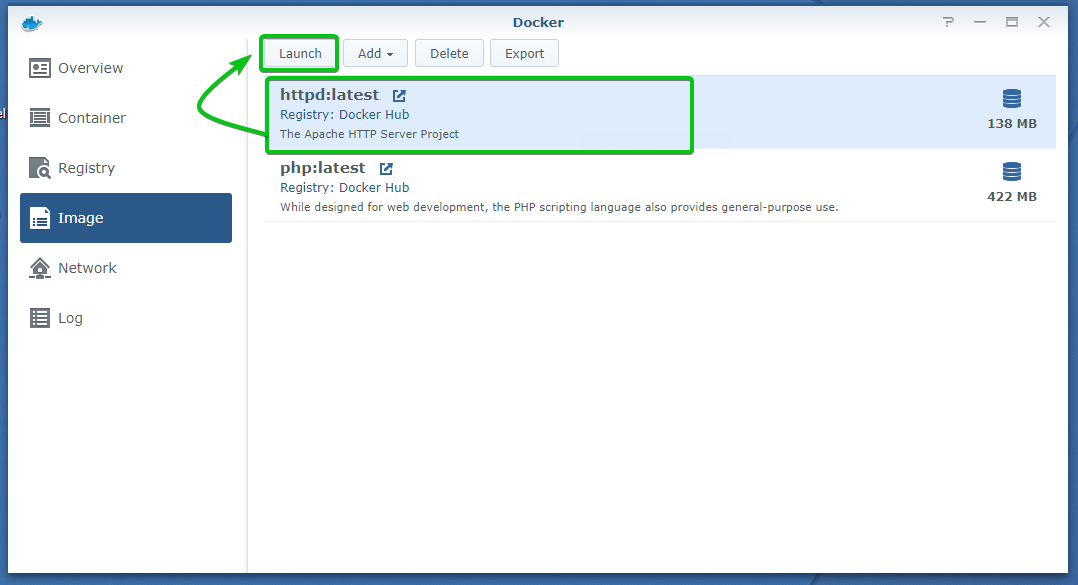The width and height of the screenshot is (1078, 585).
Task: Click the PHP scripting language description text
Action: [x=559, y=207]
